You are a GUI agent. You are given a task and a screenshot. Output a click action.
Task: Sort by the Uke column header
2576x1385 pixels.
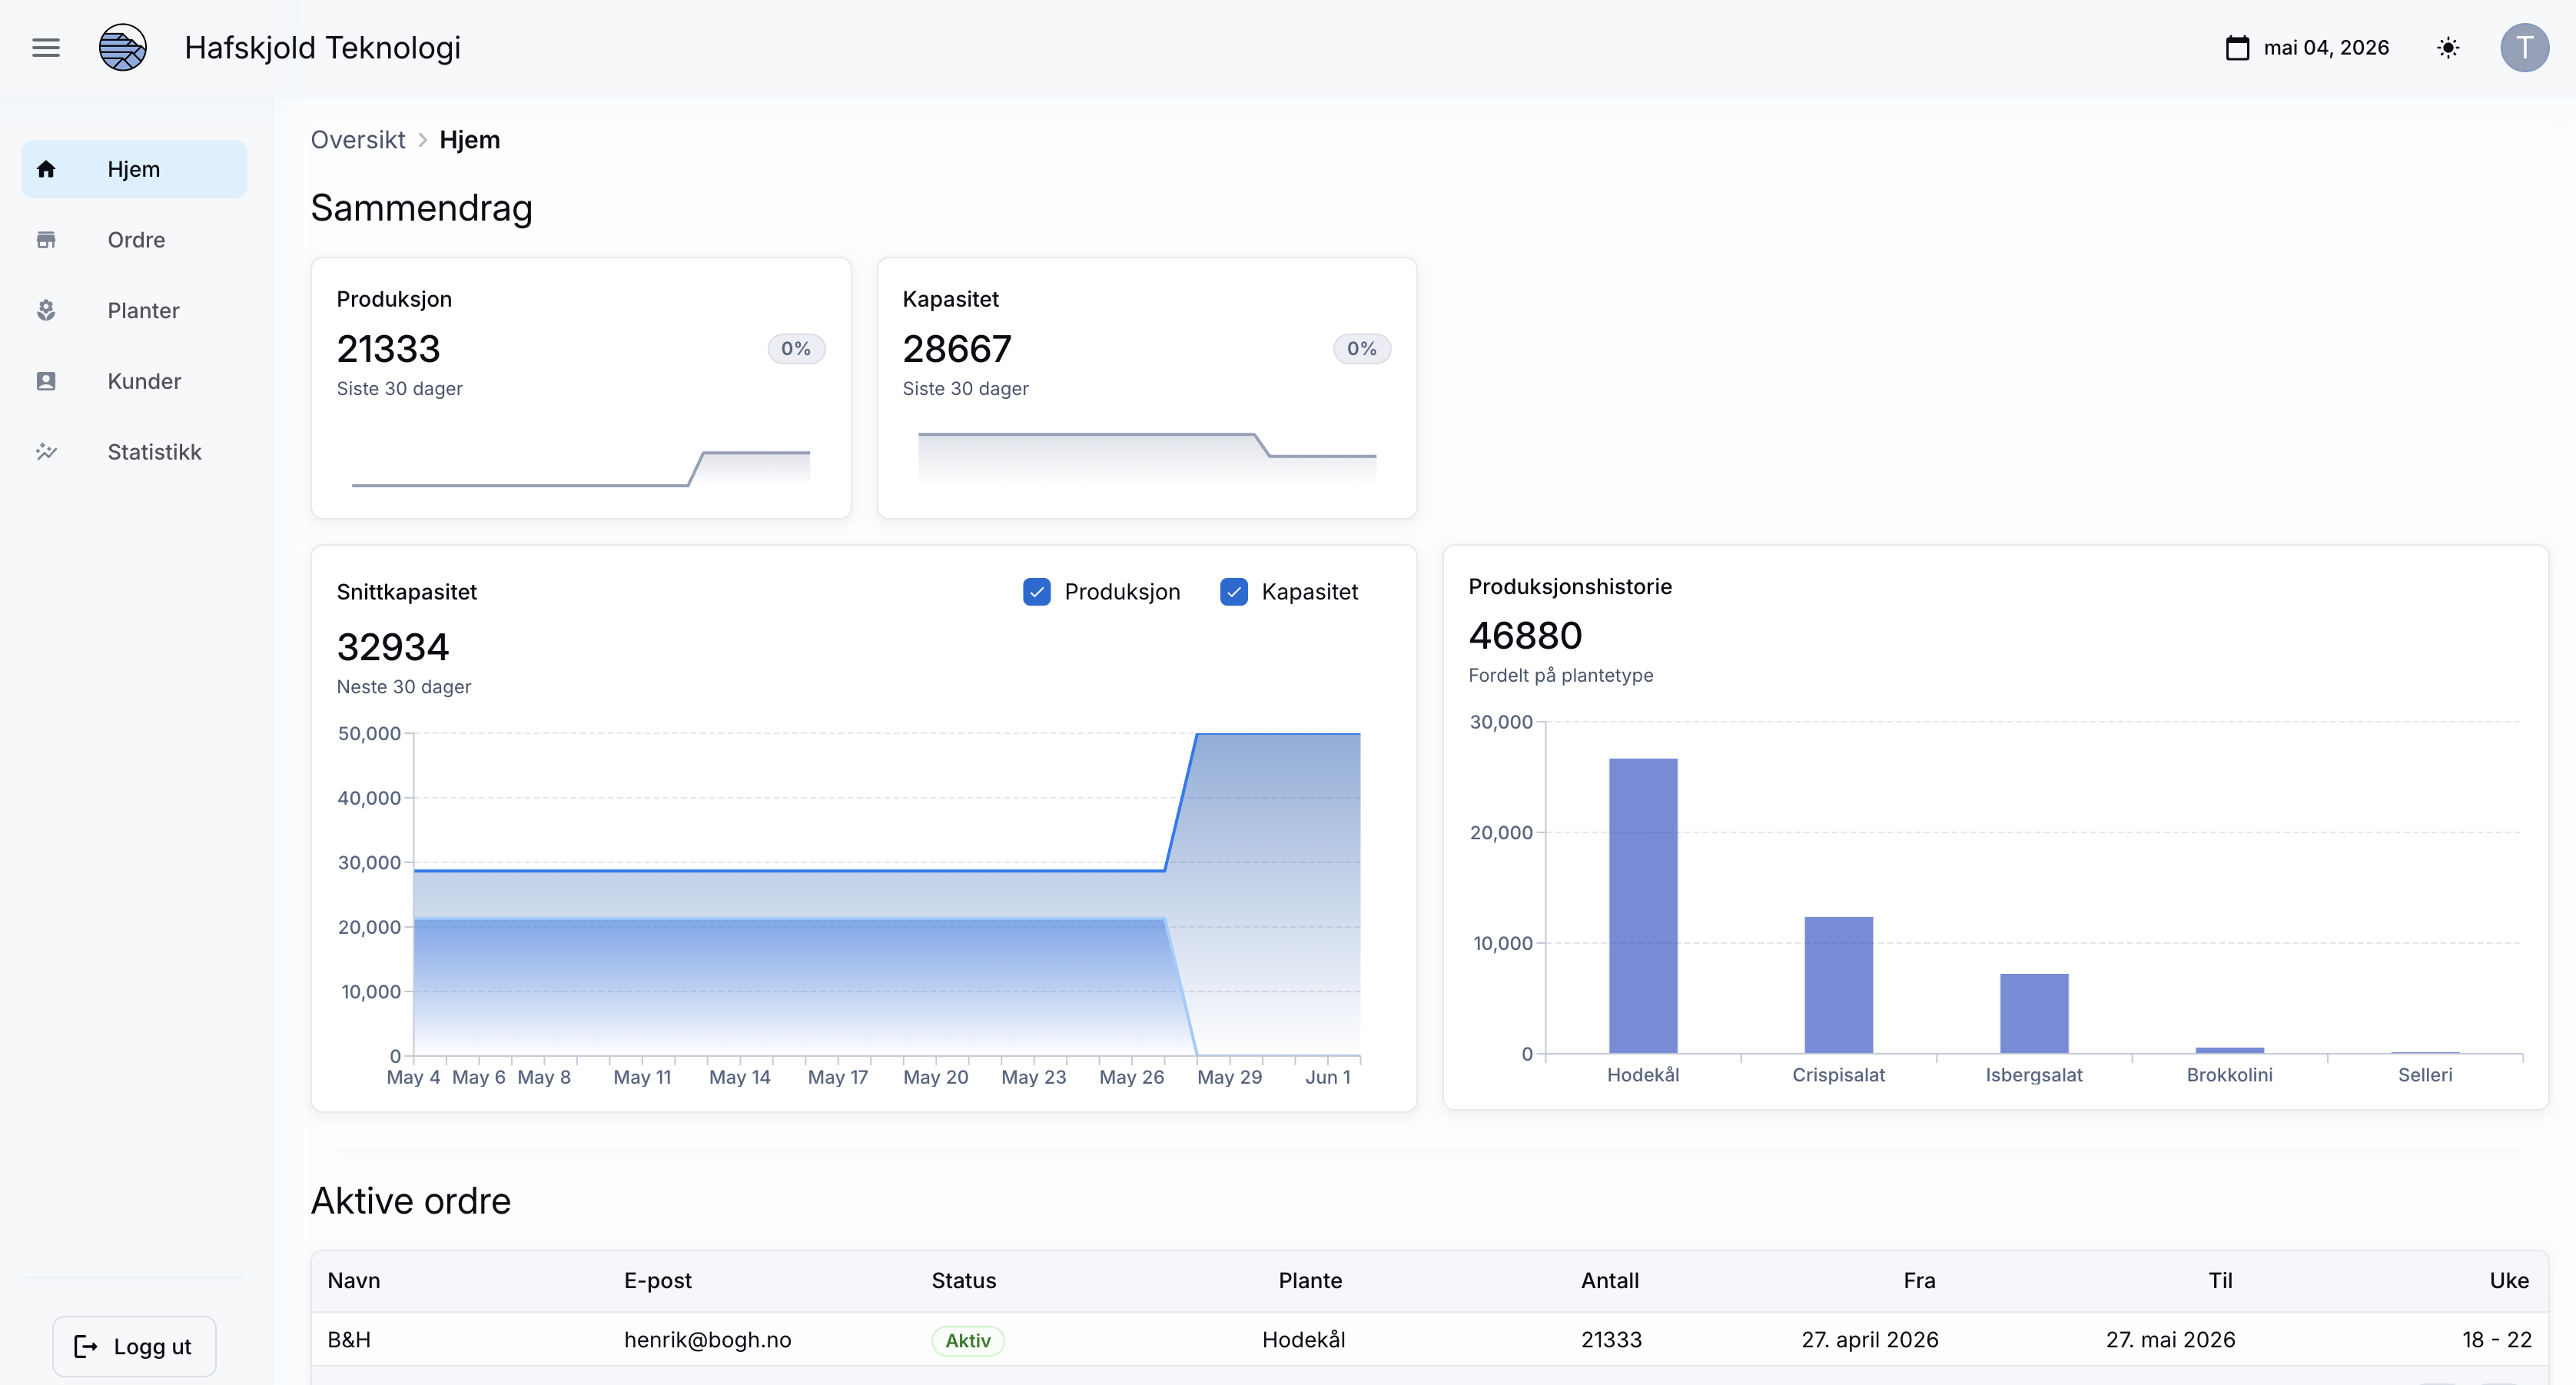coord(2509,1281)
